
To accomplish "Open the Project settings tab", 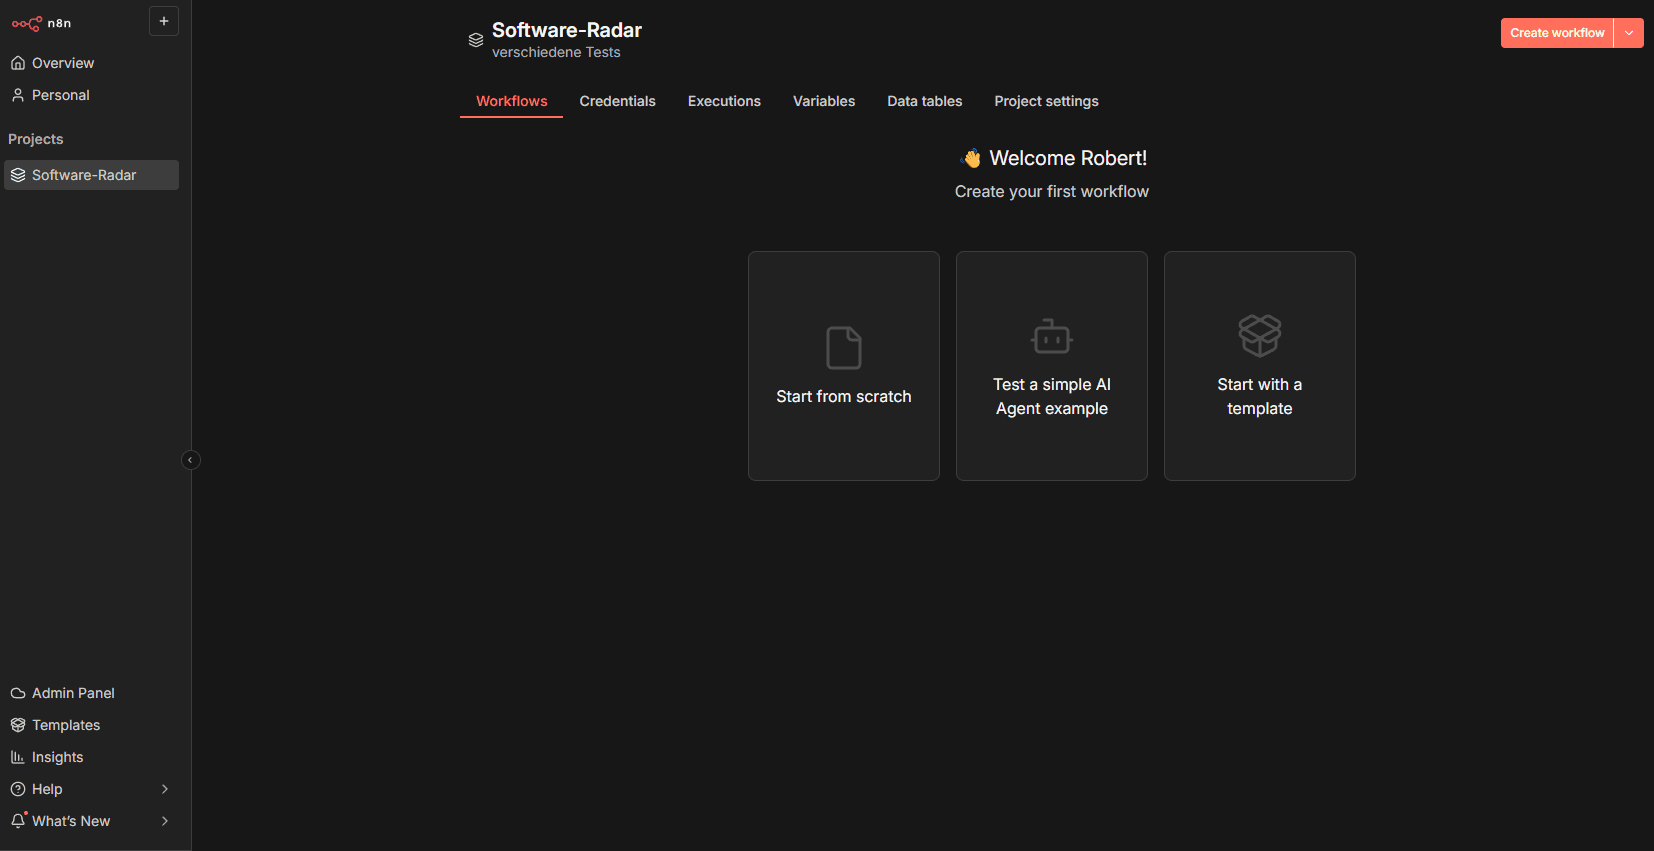I will 1046,101.
